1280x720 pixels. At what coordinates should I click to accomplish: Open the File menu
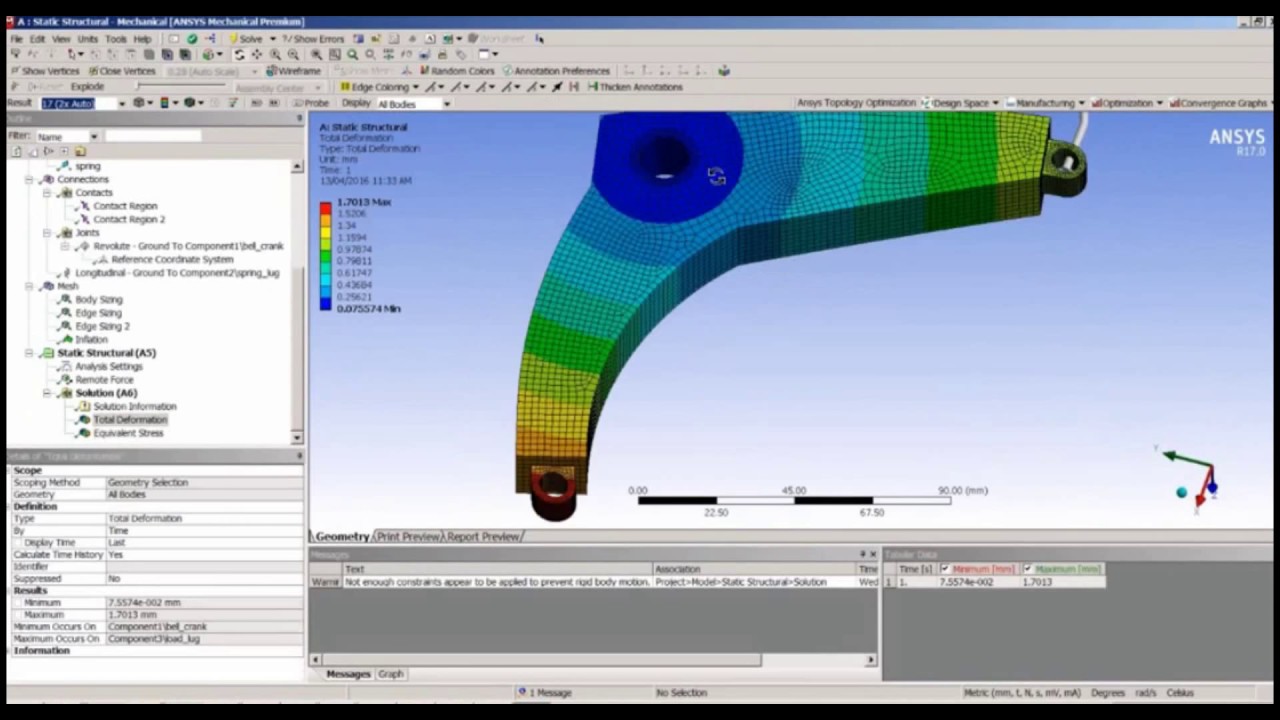pyautogui.click(x=16, y=39)
